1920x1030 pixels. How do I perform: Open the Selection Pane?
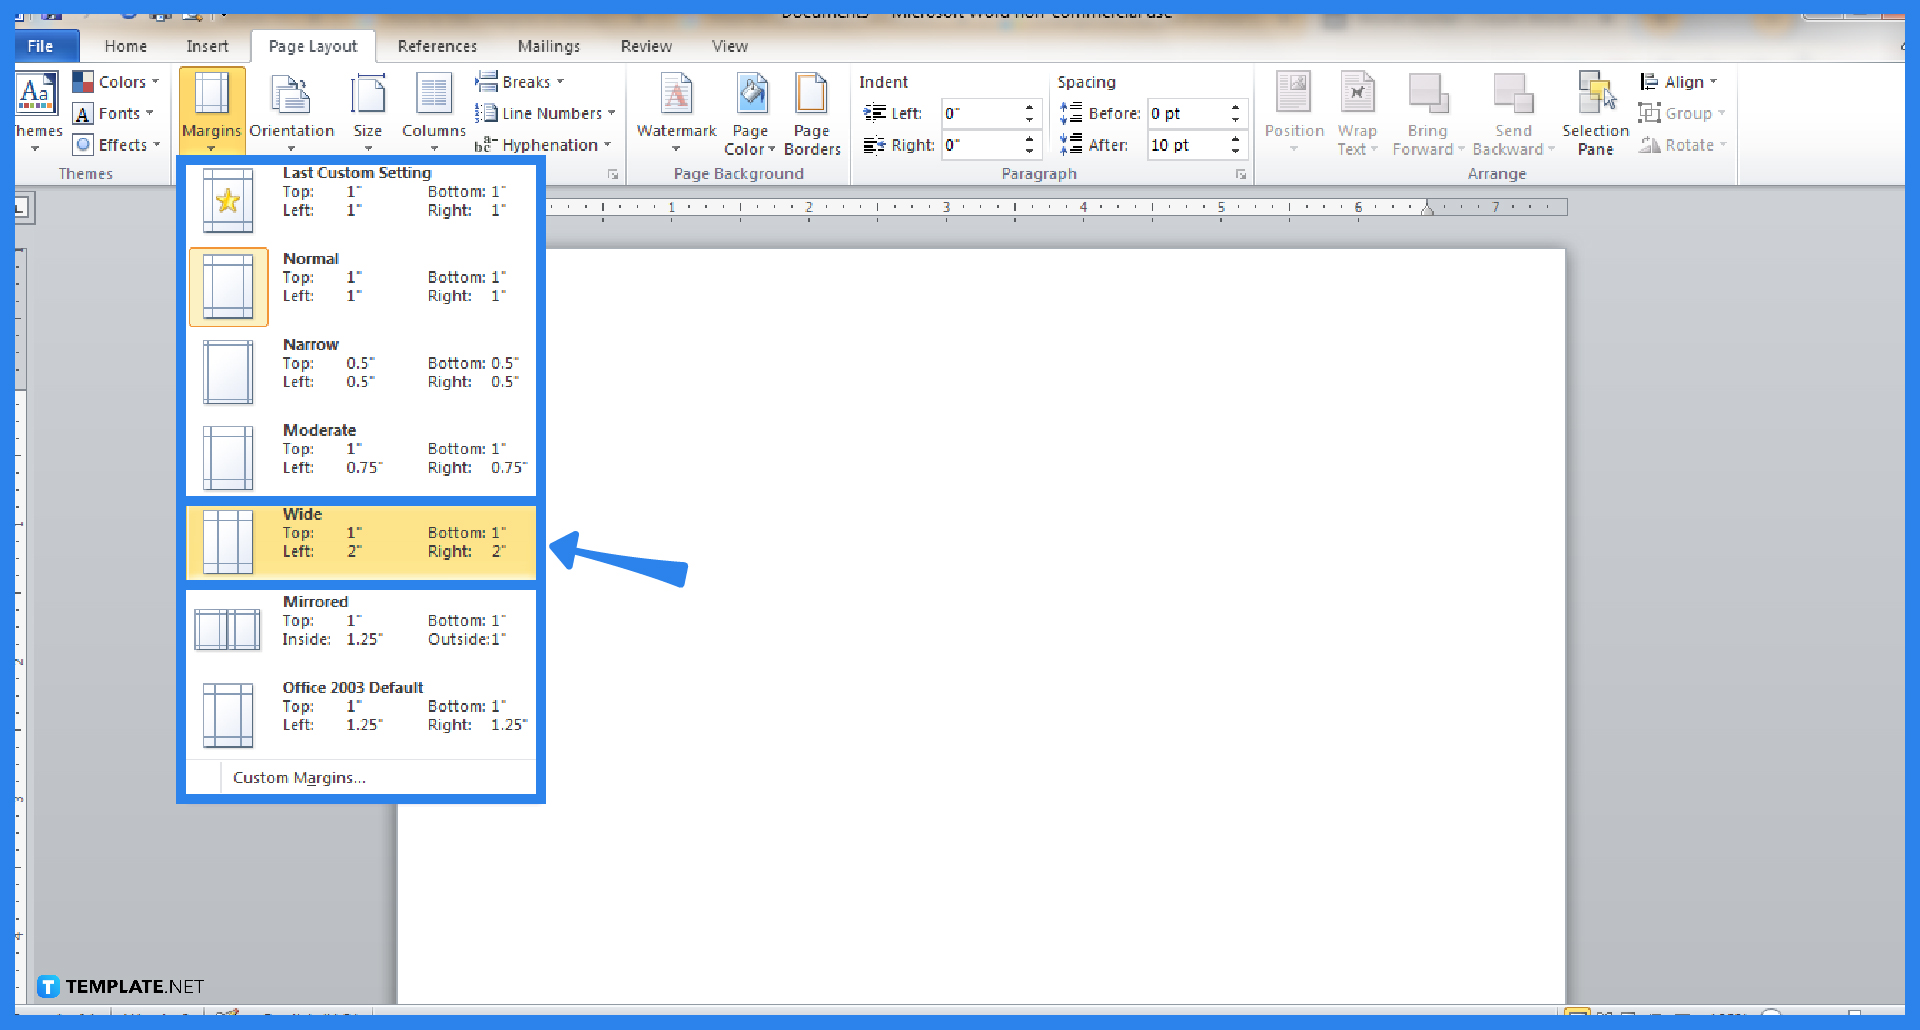(1594, 112)
